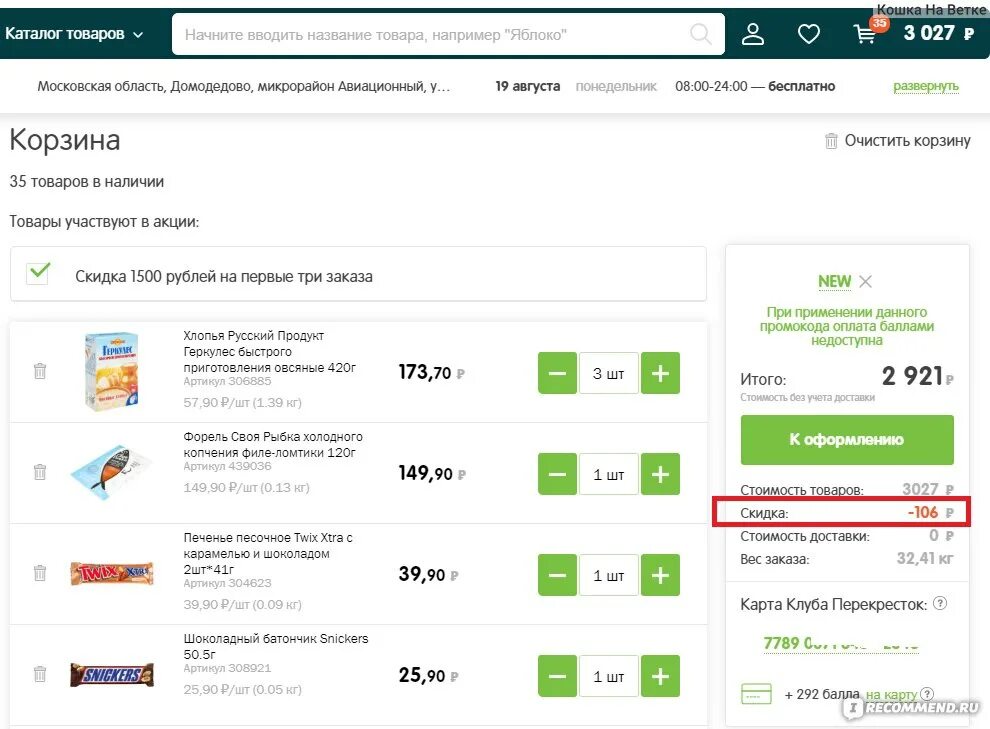Open Шоколадный батончик Snickers product title
The width and height of the screenshot is (990, 729).
click(x=275, y=646)
